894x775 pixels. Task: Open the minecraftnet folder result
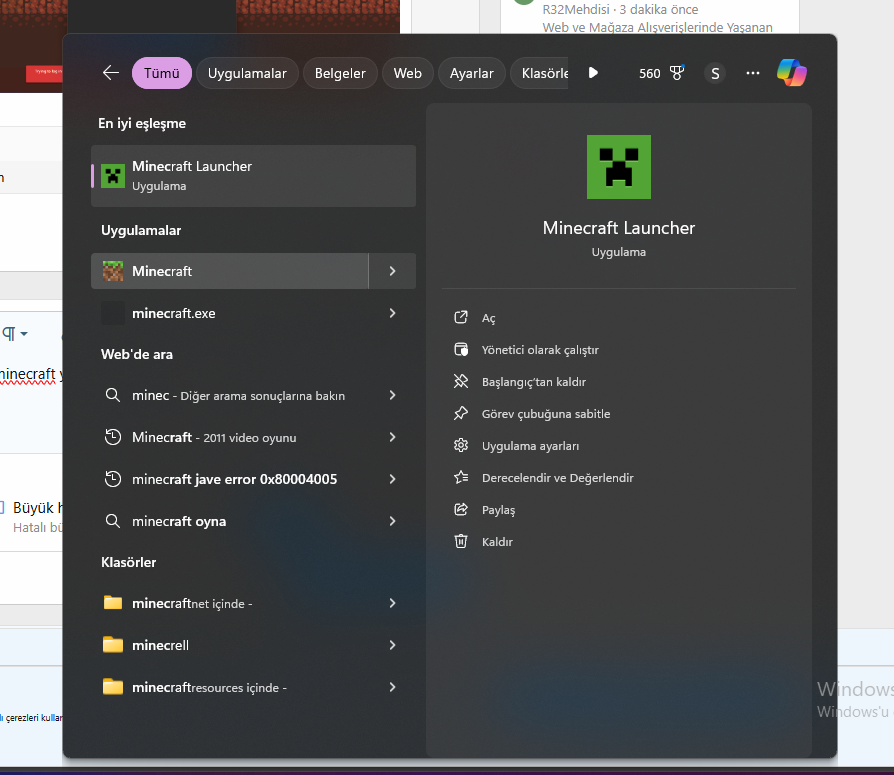[230, 603]
